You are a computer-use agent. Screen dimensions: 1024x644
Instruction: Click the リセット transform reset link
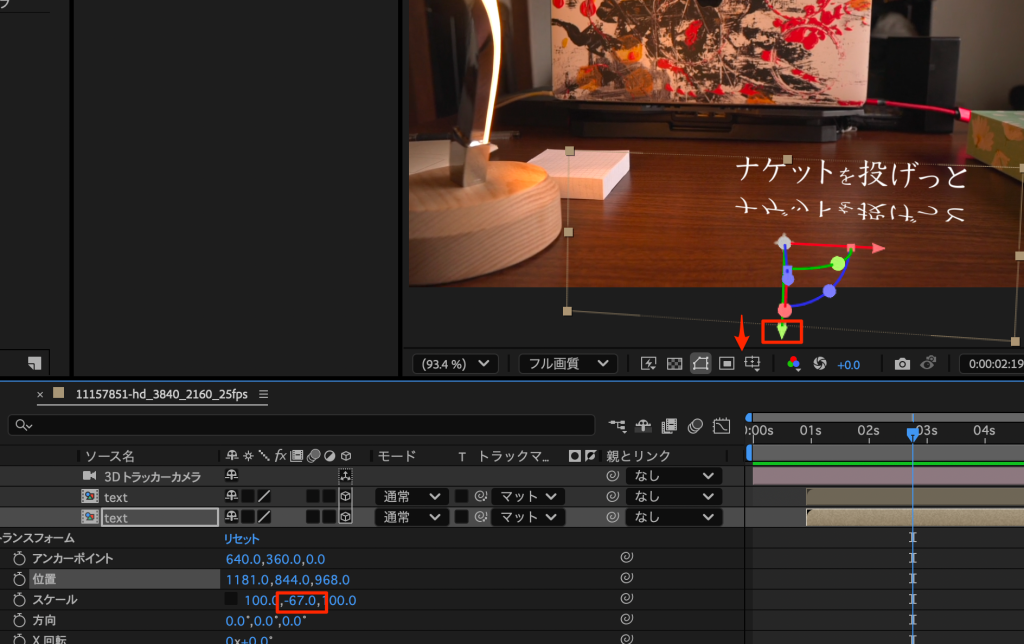tap(241, 538)
